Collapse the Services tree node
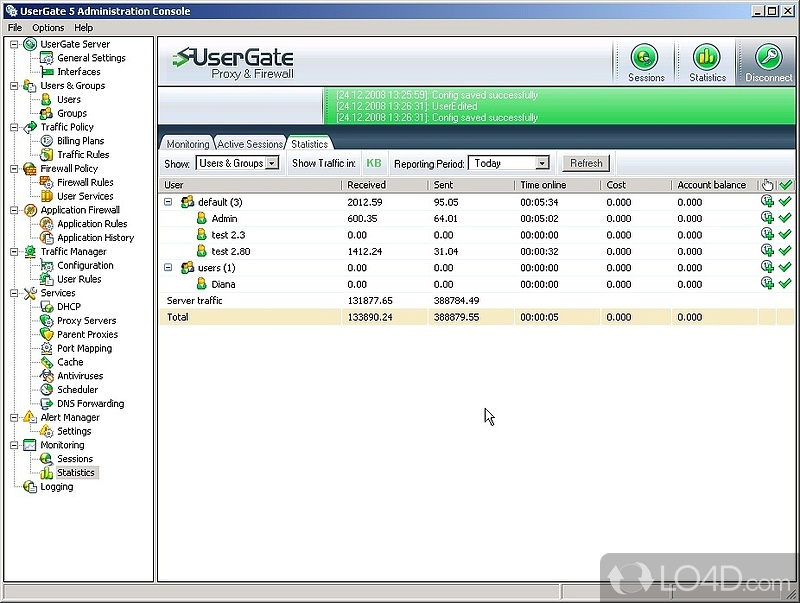The height and width of the screenshot is (603, 800). (x=14, y=293)
